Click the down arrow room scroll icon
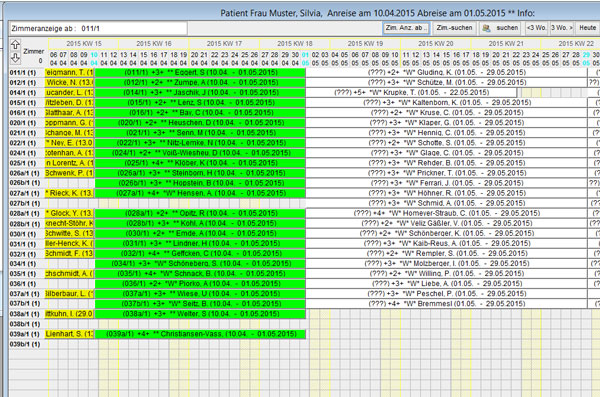Viewport: 600px width, 397px height. pyautogui.click(x=15, y=57)
